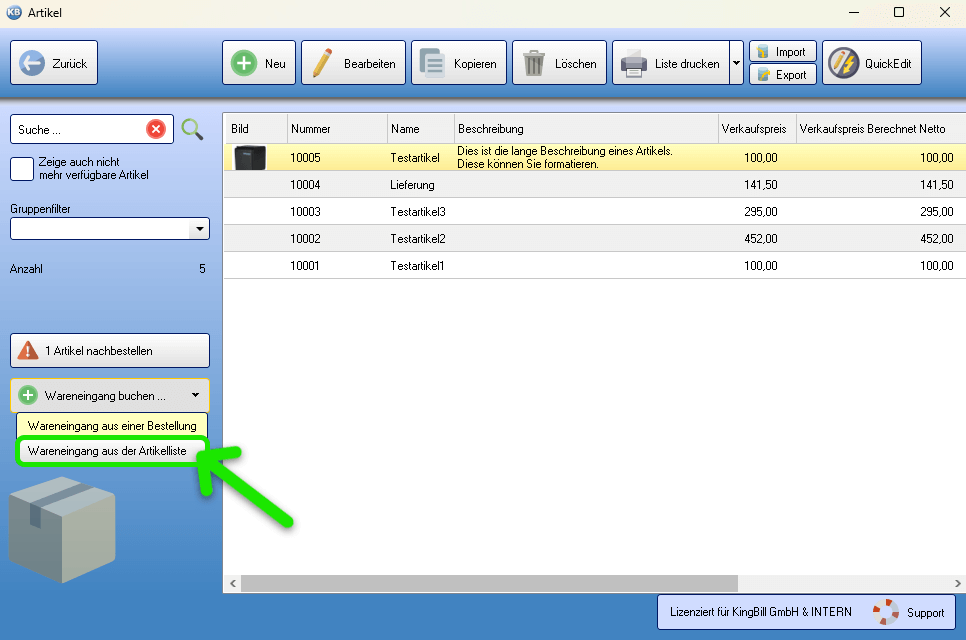This screenshot has width=966, height=640.
Task: Click the horizontal scrollbar of table
Action: 488,583
